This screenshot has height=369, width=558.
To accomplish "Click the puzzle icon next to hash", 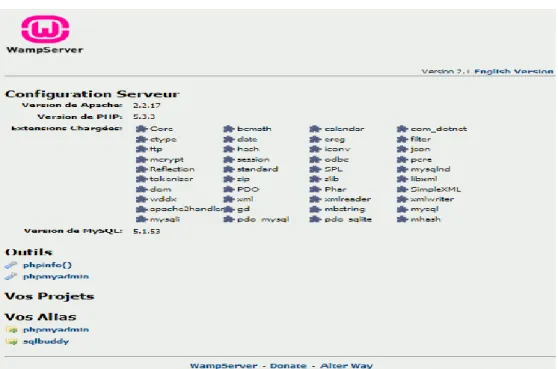I will tap(229, 149).
